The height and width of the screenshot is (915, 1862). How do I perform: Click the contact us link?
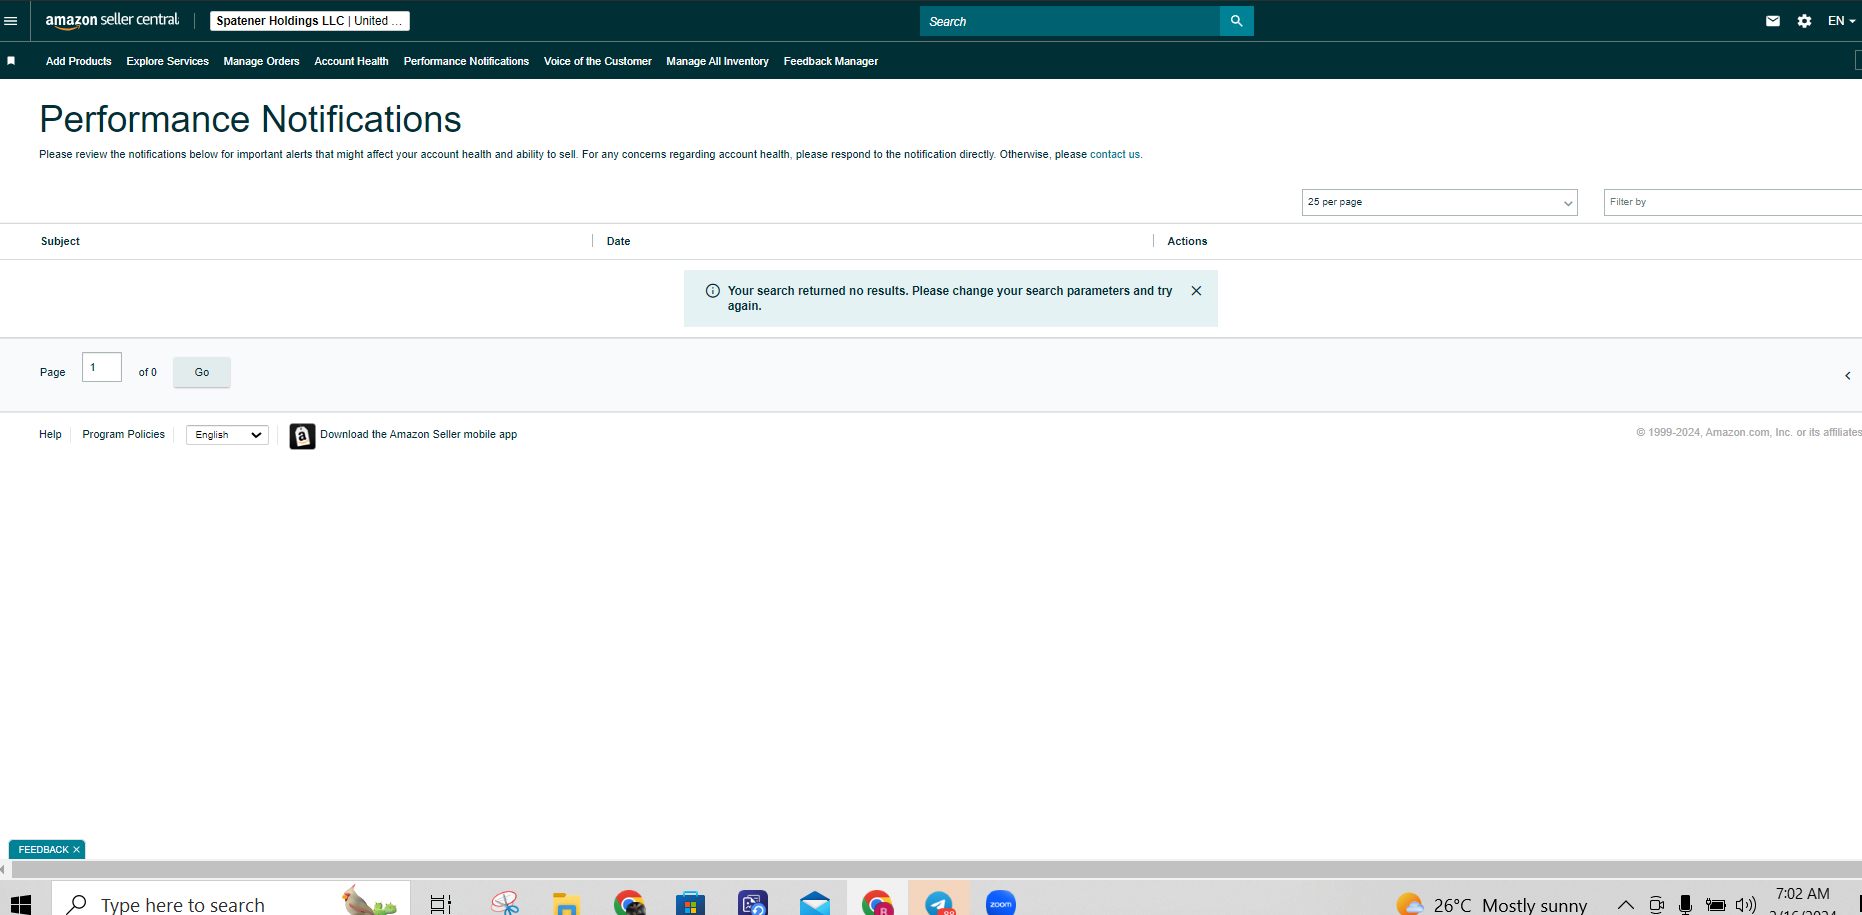point(1115,154)
